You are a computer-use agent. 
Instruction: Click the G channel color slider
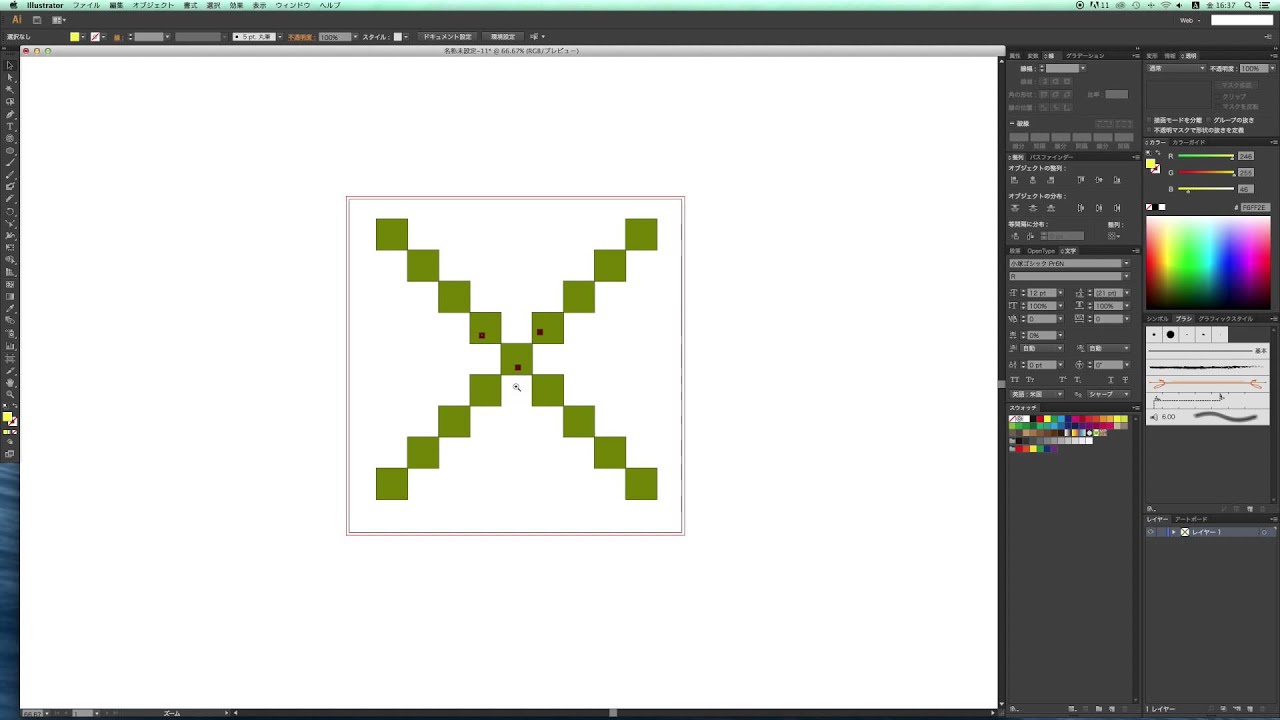click(x=1206, y=173)
